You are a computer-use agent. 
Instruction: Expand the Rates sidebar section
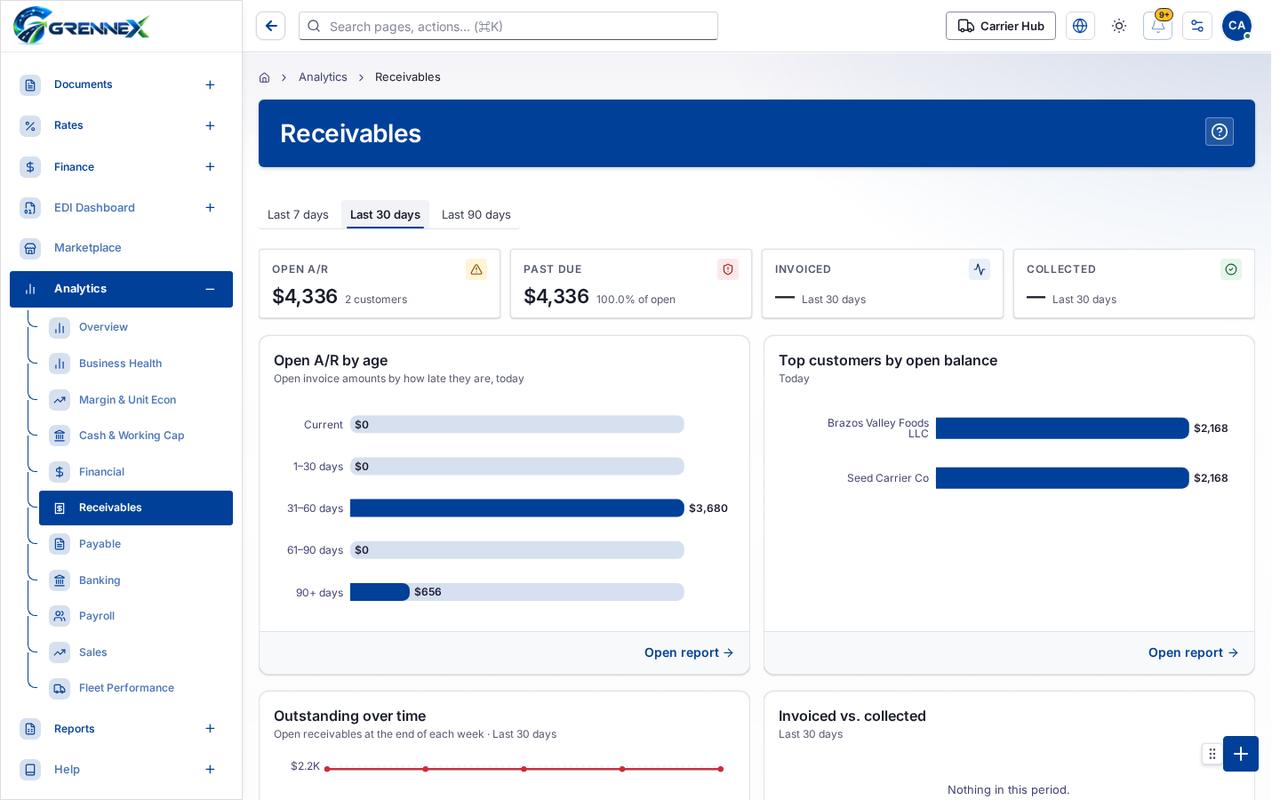click(x=210, y=126)
